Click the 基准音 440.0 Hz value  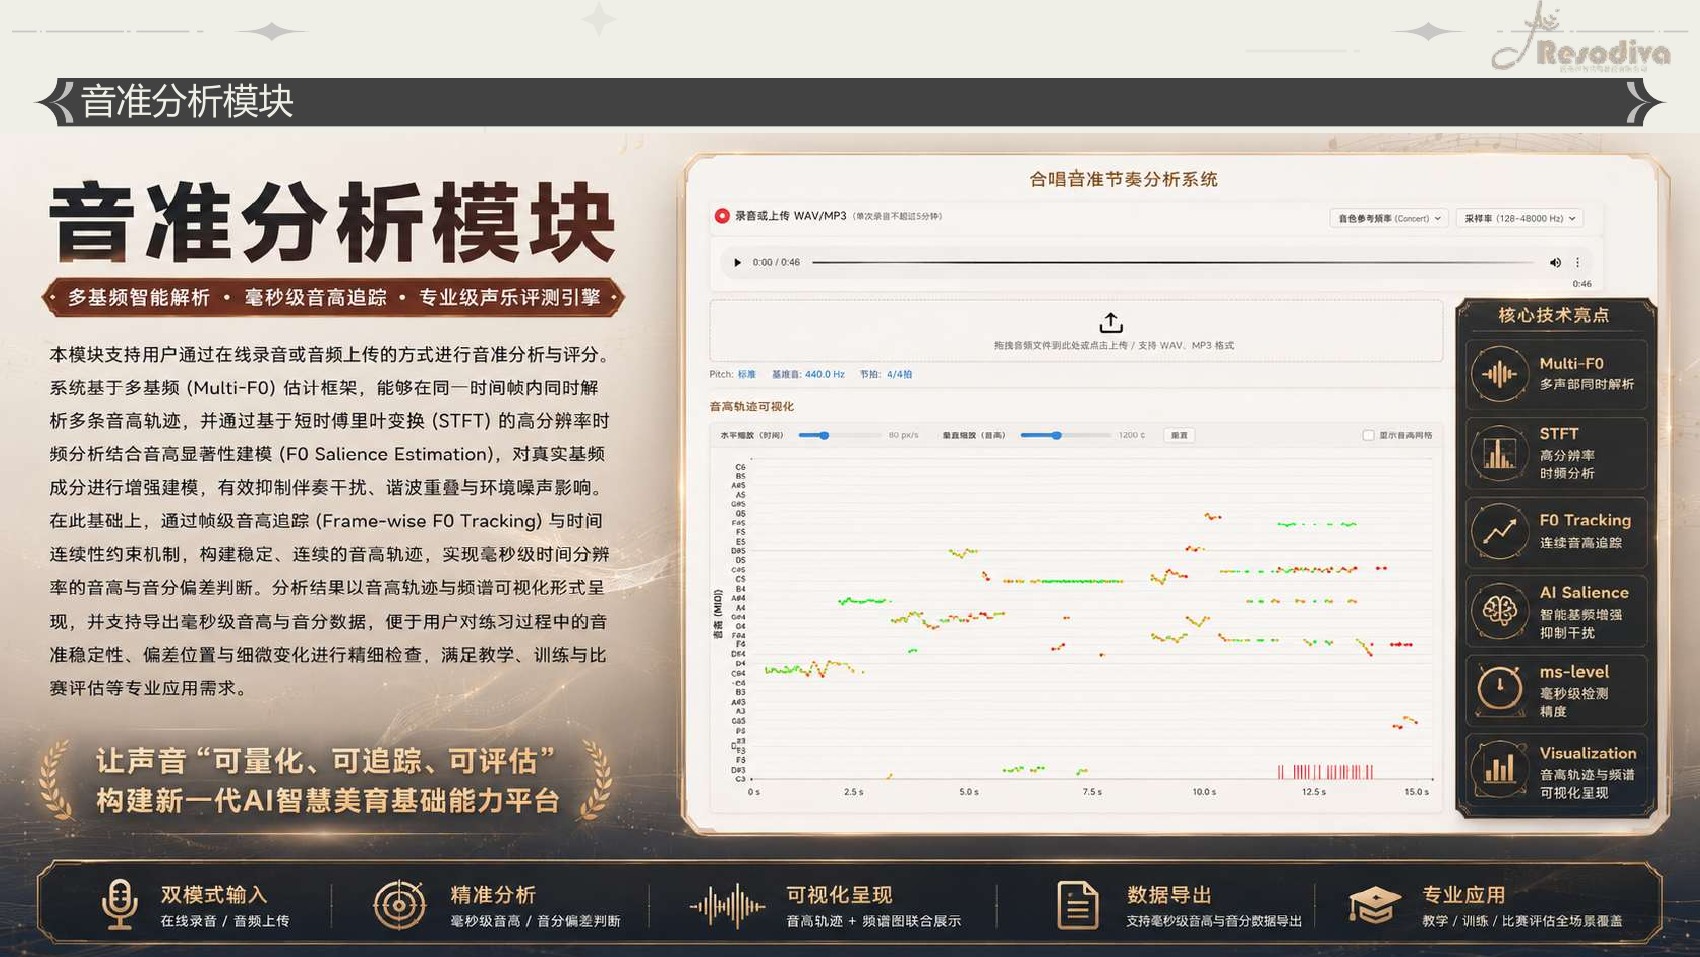click(825, 374)
